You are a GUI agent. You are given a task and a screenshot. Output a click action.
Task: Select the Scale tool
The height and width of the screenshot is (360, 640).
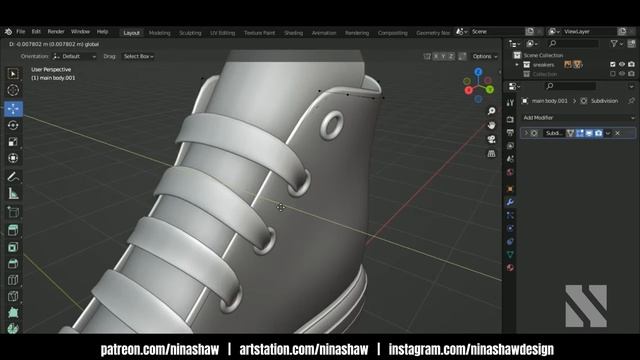(x=13, y=142)
